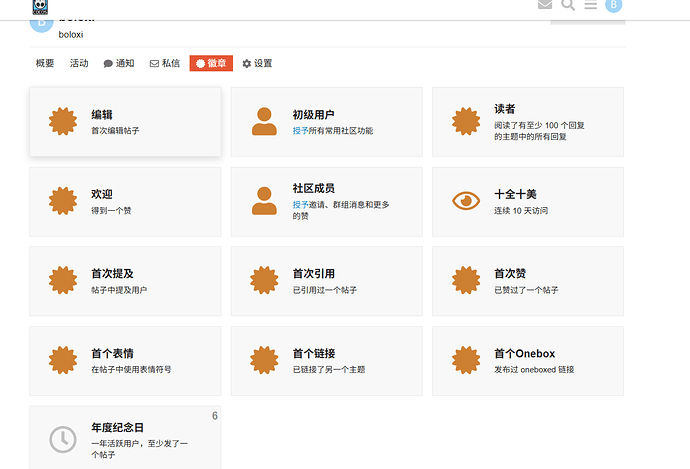This screenshot has height=469, width=690.
Task: Click description 在帖子中使用表情符号
Action: pyautogui.click(x=131, y=370)
